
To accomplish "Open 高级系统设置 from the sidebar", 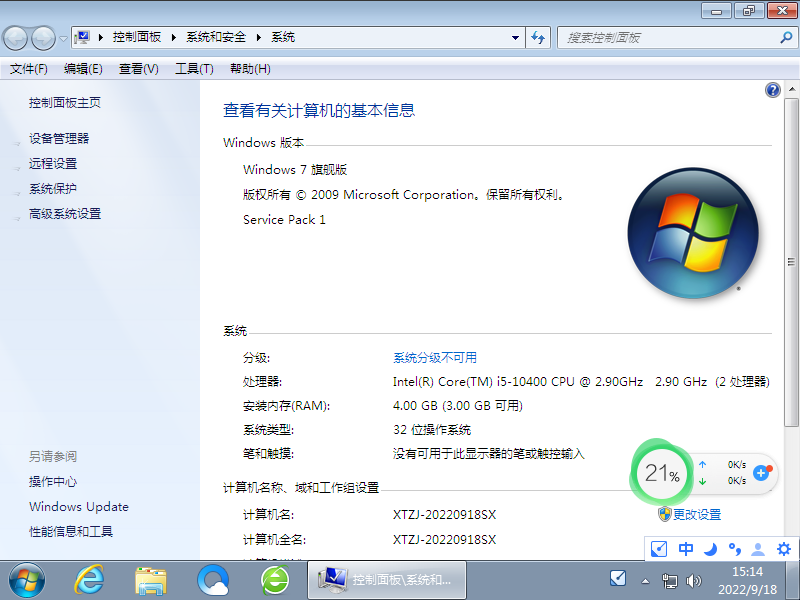I will tap(65, 214).
